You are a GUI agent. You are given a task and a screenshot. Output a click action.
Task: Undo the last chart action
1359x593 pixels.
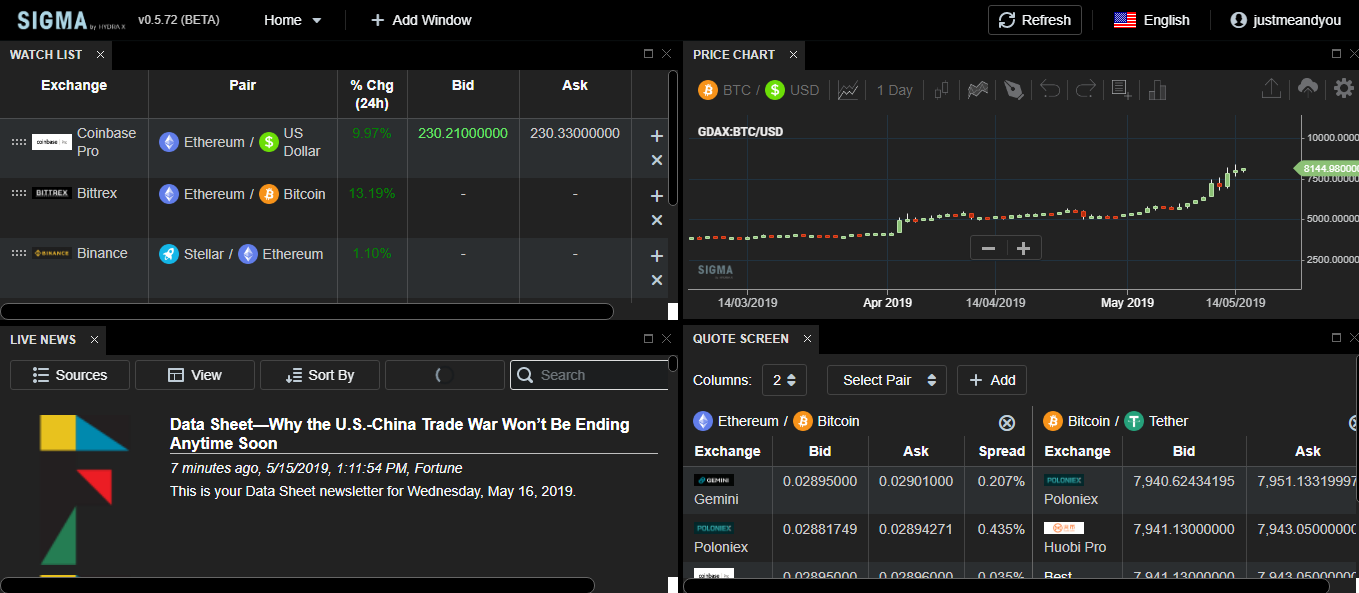point(1050,90)
